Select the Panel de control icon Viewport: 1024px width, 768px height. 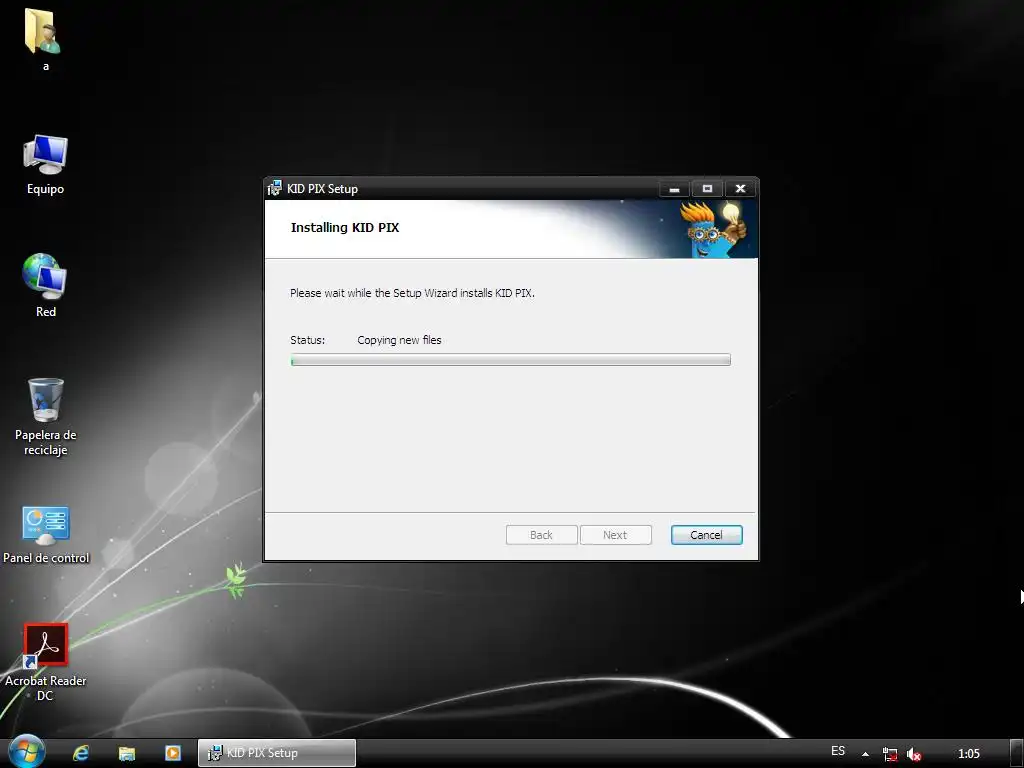pyautogui.click(x=46, y=535)
